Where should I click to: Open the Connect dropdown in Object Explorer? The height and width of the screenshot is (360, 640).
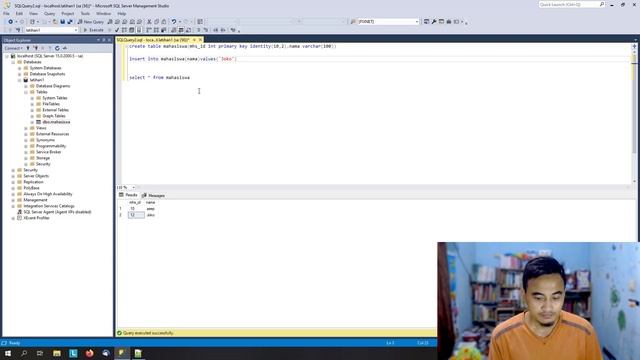(13, 48)
